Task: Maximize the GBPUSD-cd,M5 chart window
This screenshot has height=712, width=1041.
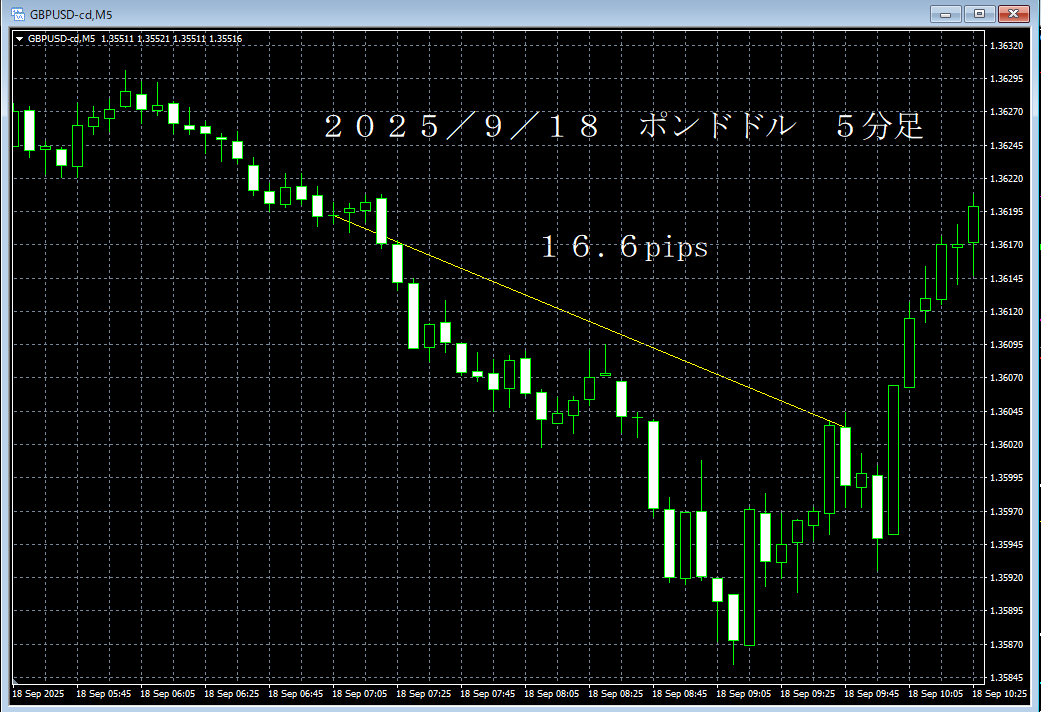Action: coord(979,14)
